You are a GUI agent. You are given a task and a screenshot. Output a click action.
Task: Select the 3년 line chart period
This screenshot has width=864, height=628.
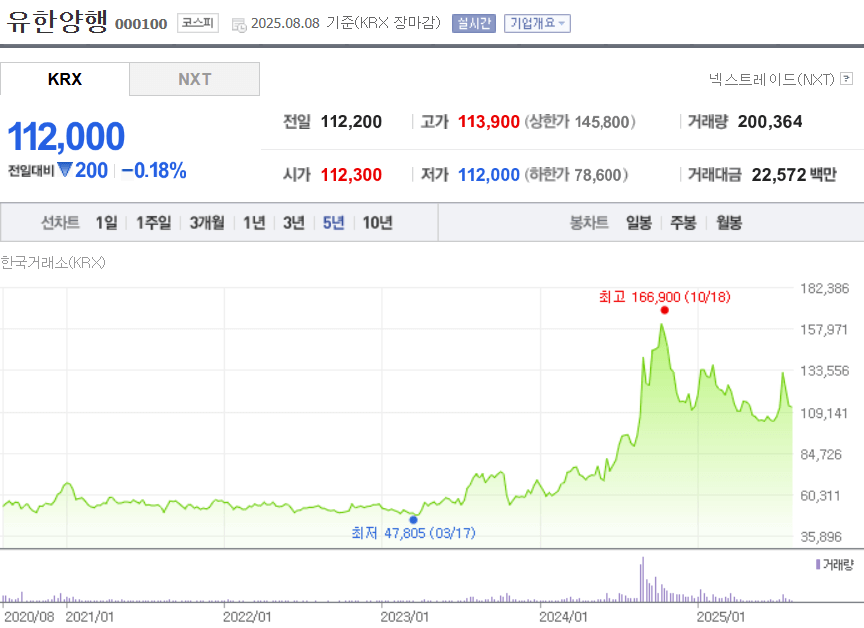pyautogui.click(x=294, y=223)
